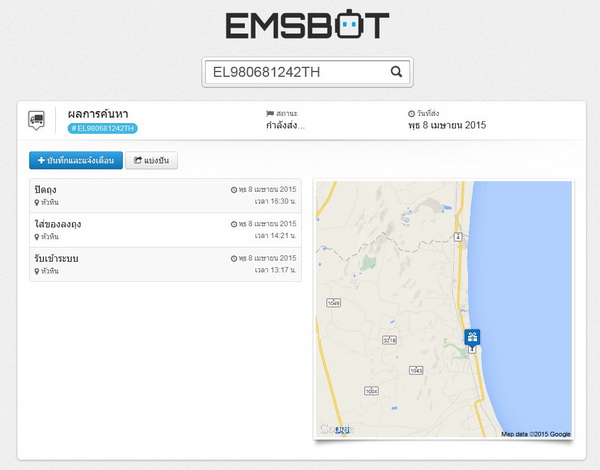This screenshot has width=600, height=470.
Task: Select the 14:21 tracking event row title
Action: 58,224
